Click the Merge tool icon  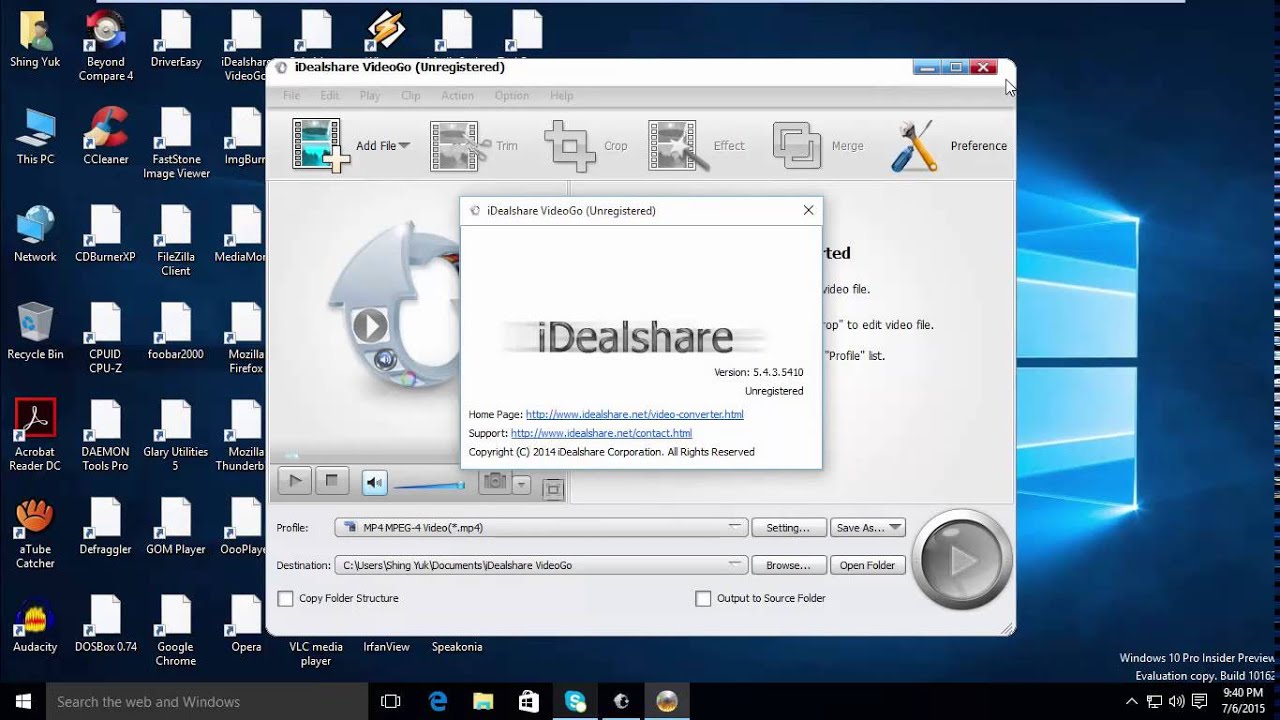coord(797,146)
